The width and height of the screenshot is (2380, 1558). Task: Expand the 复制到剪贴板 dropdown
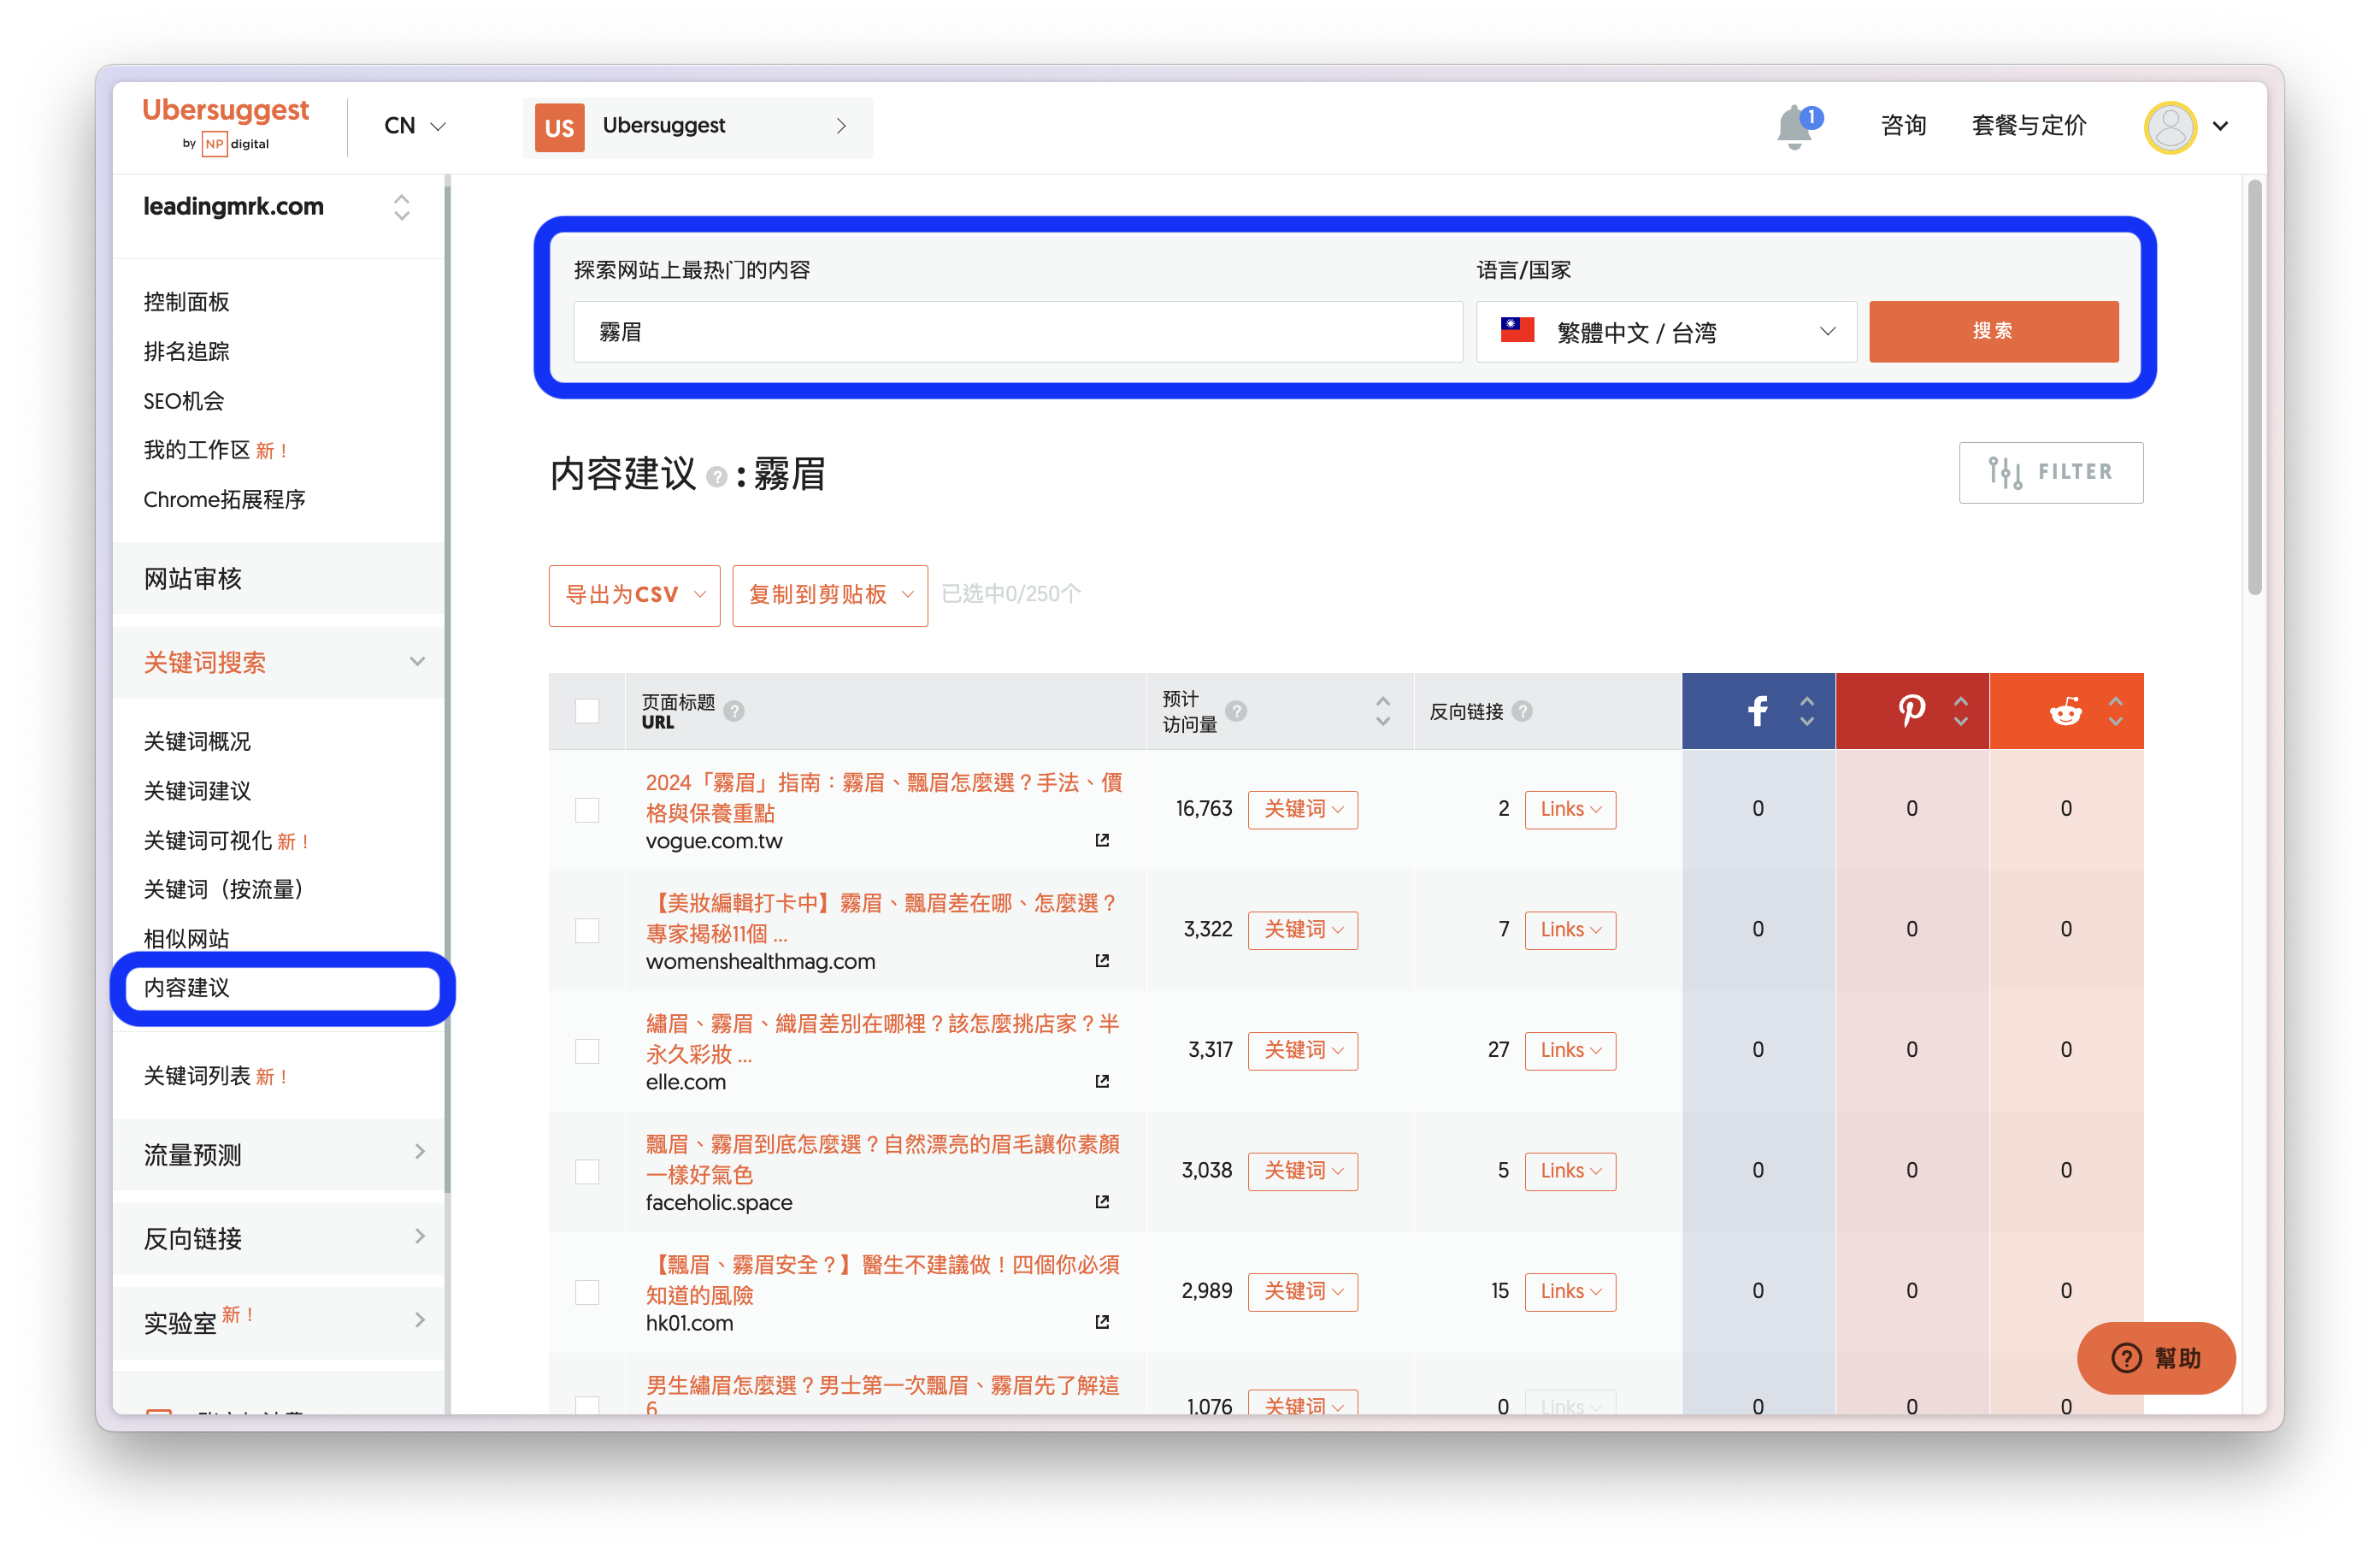point(830,595)
